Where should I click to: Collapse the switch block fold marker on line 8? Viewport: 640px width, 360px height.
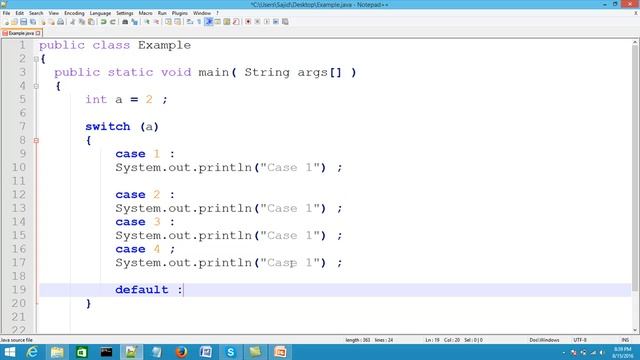click(x=36, y=140)
